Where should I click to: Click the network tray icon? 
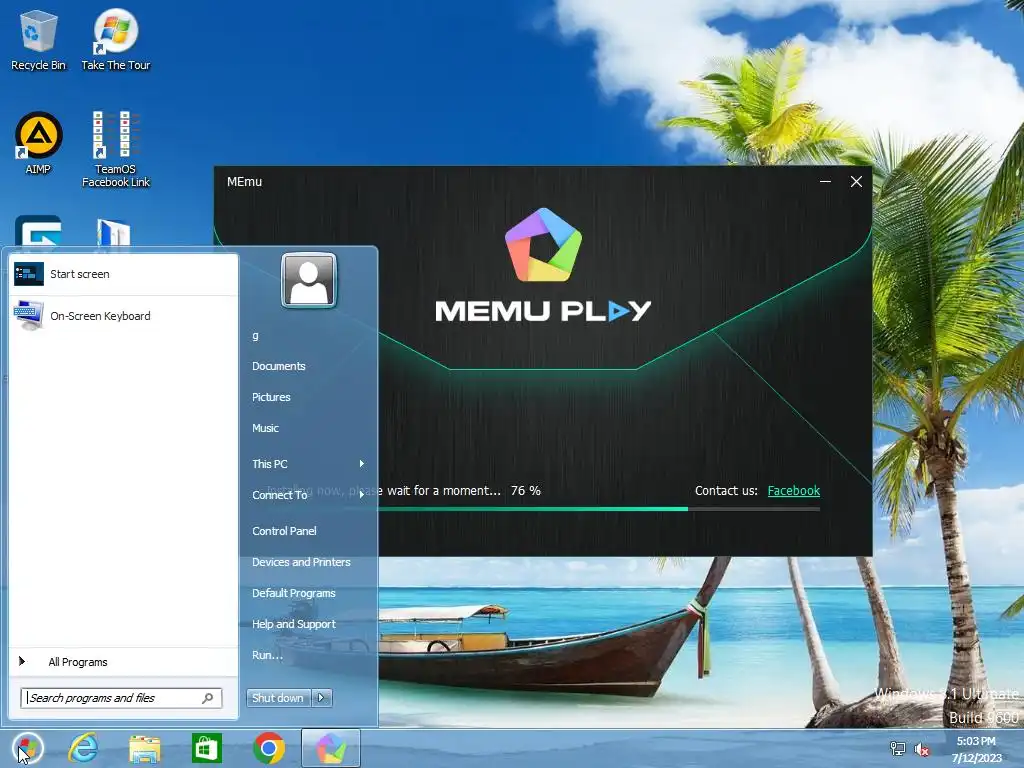(897, 749)
